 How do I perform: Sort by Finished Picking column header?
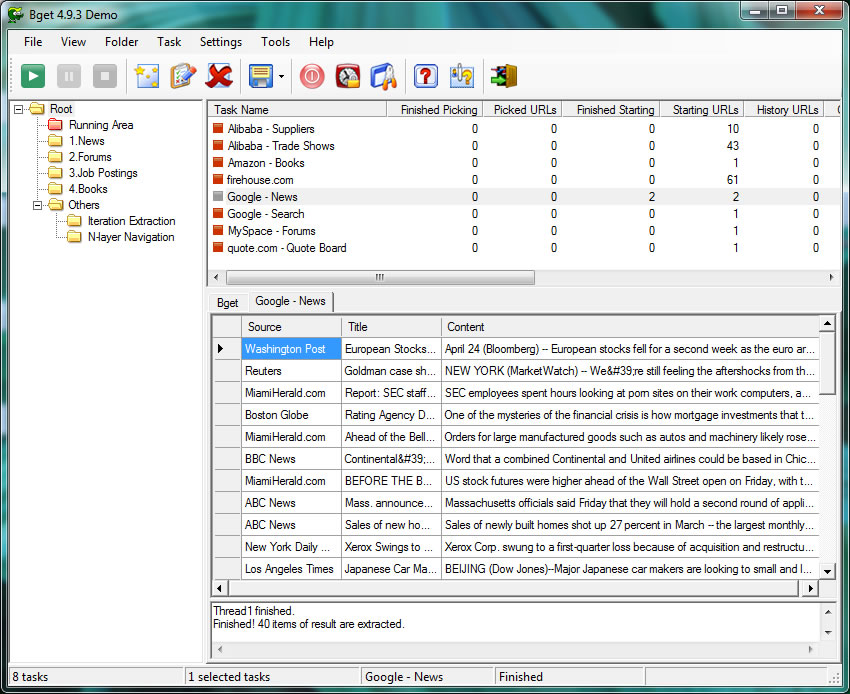coord(435,110)
